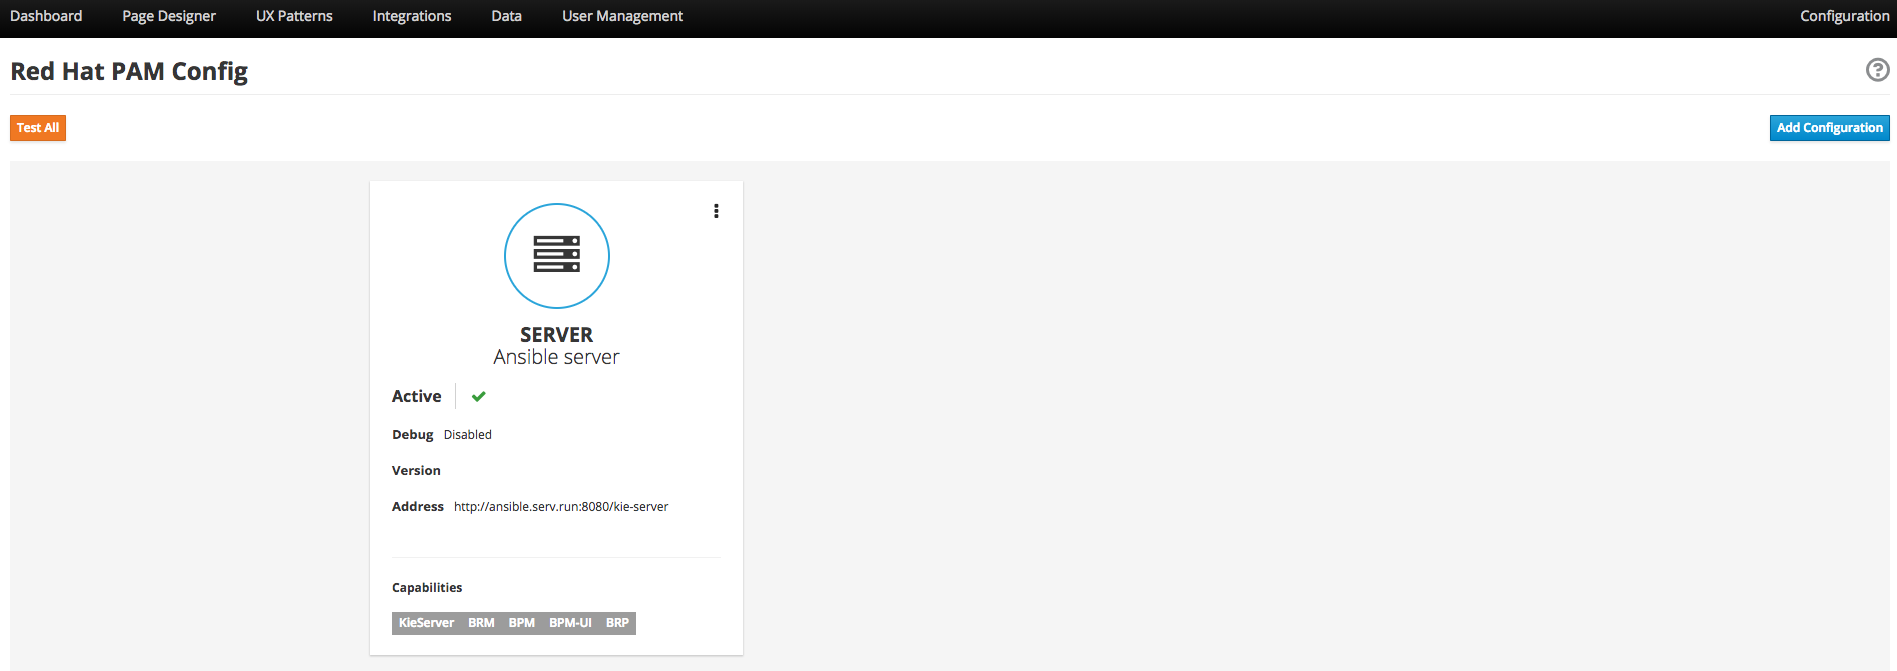Click the green Active checkmark icon
1897x671 pixels.
coord(479,396)
